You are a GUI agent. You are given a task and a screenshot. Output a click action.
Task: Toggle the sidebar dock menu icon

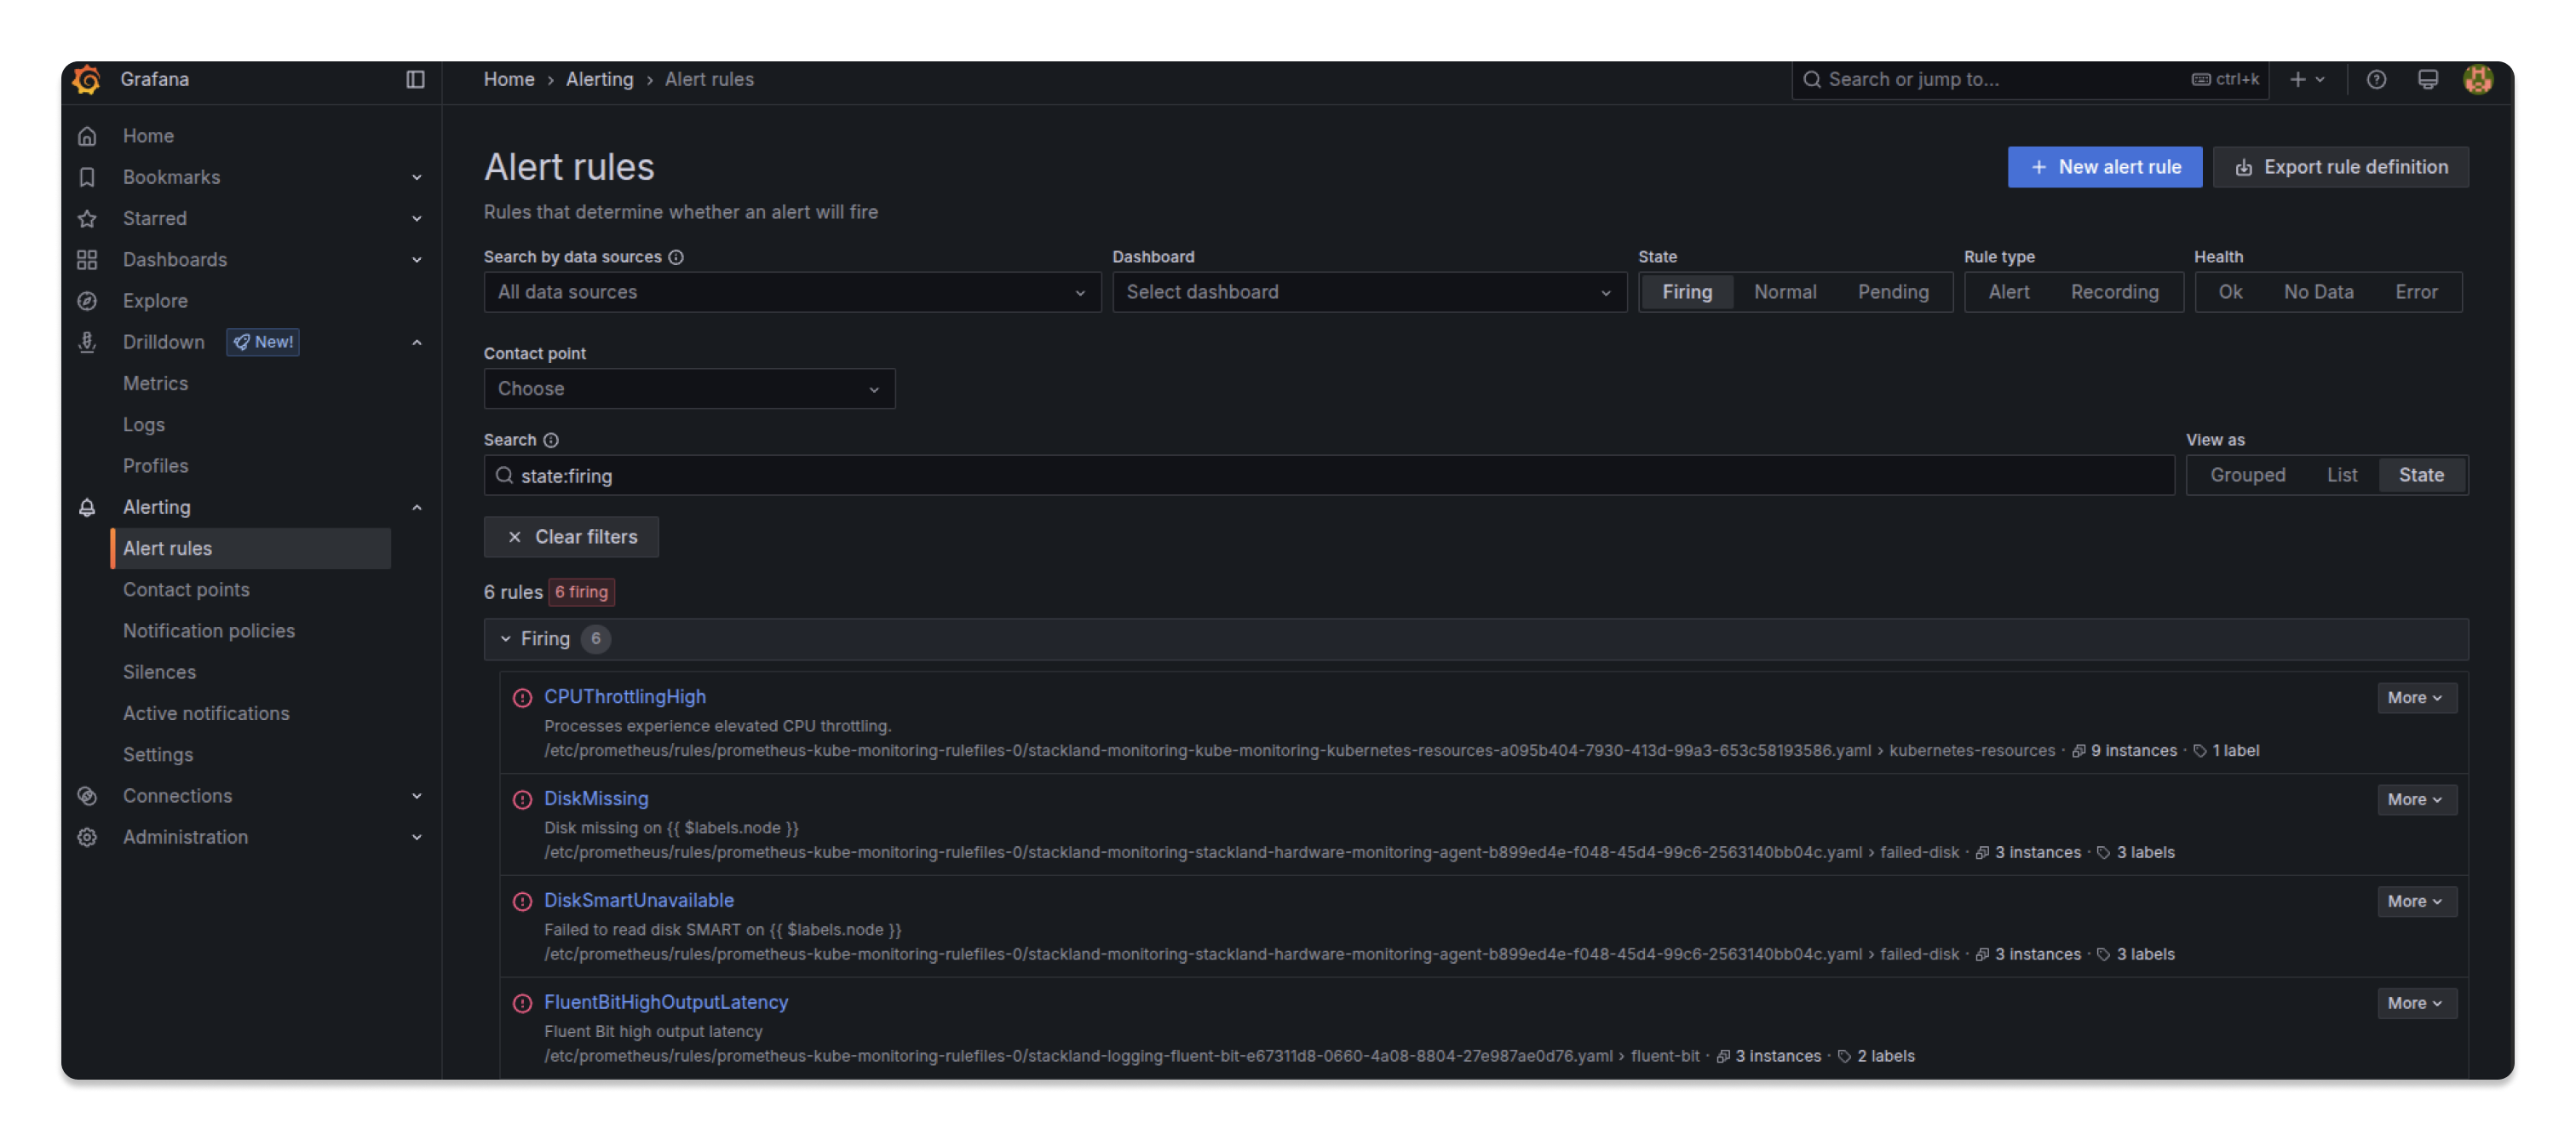tap(415, 79)
